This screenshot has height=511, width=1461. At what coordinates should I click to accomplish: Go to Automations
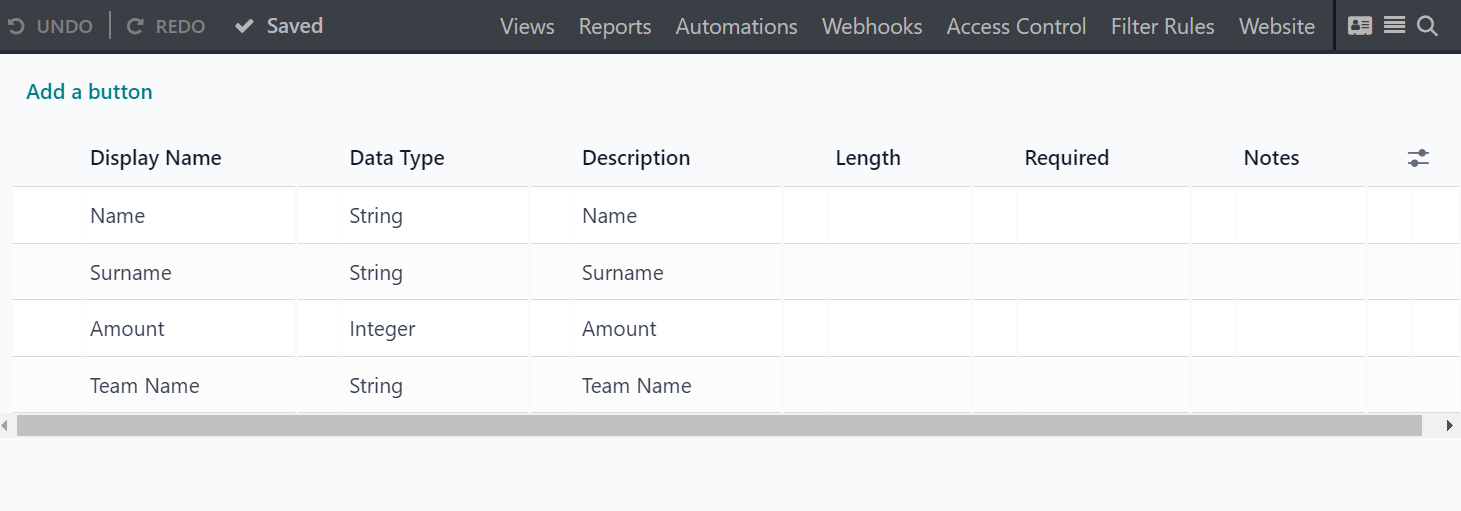737,27
